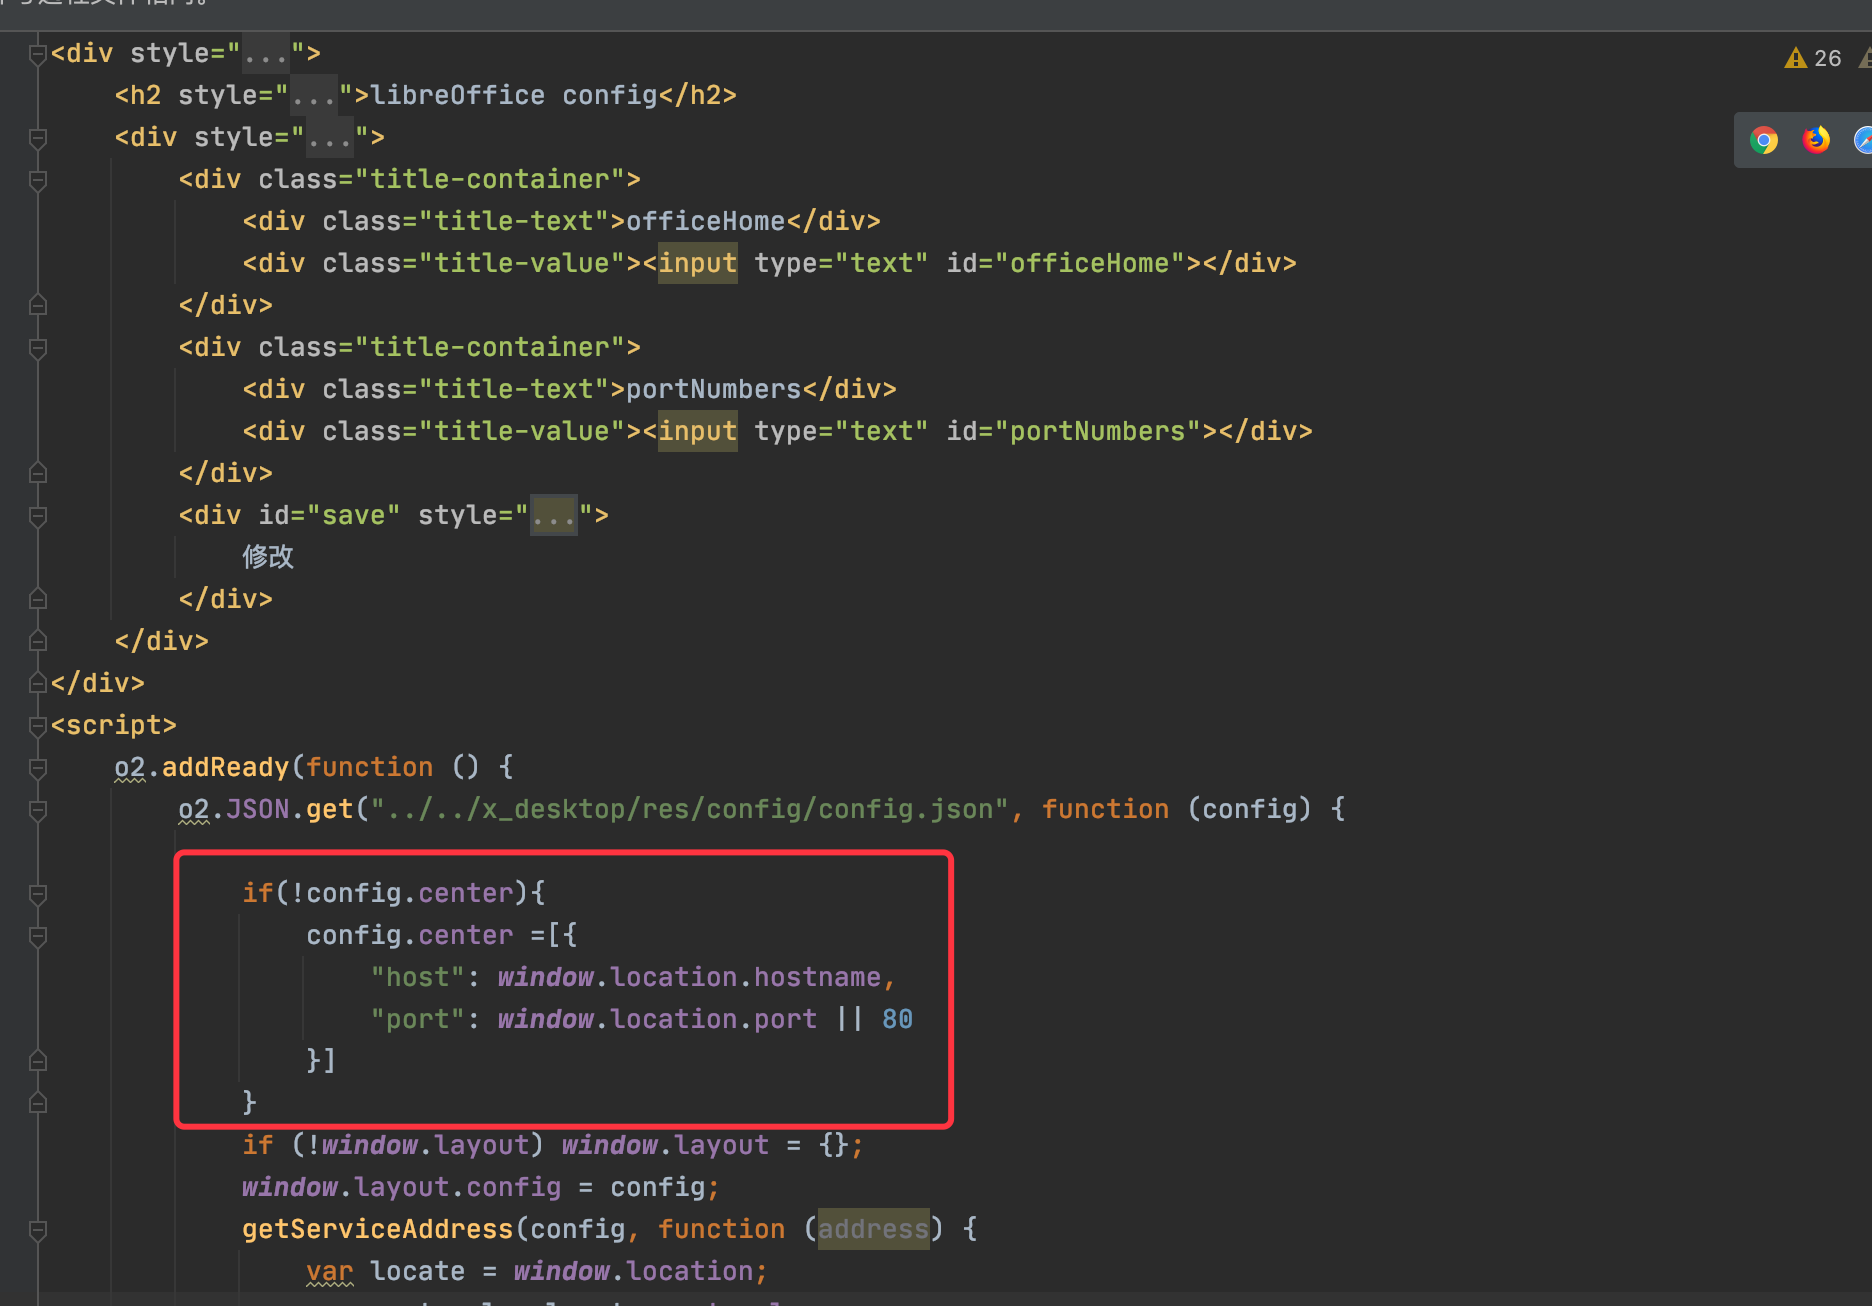Collapse the script tag block
Image resolution: width=1872 pixels, height=1306 pixels.
coord(38,726)
